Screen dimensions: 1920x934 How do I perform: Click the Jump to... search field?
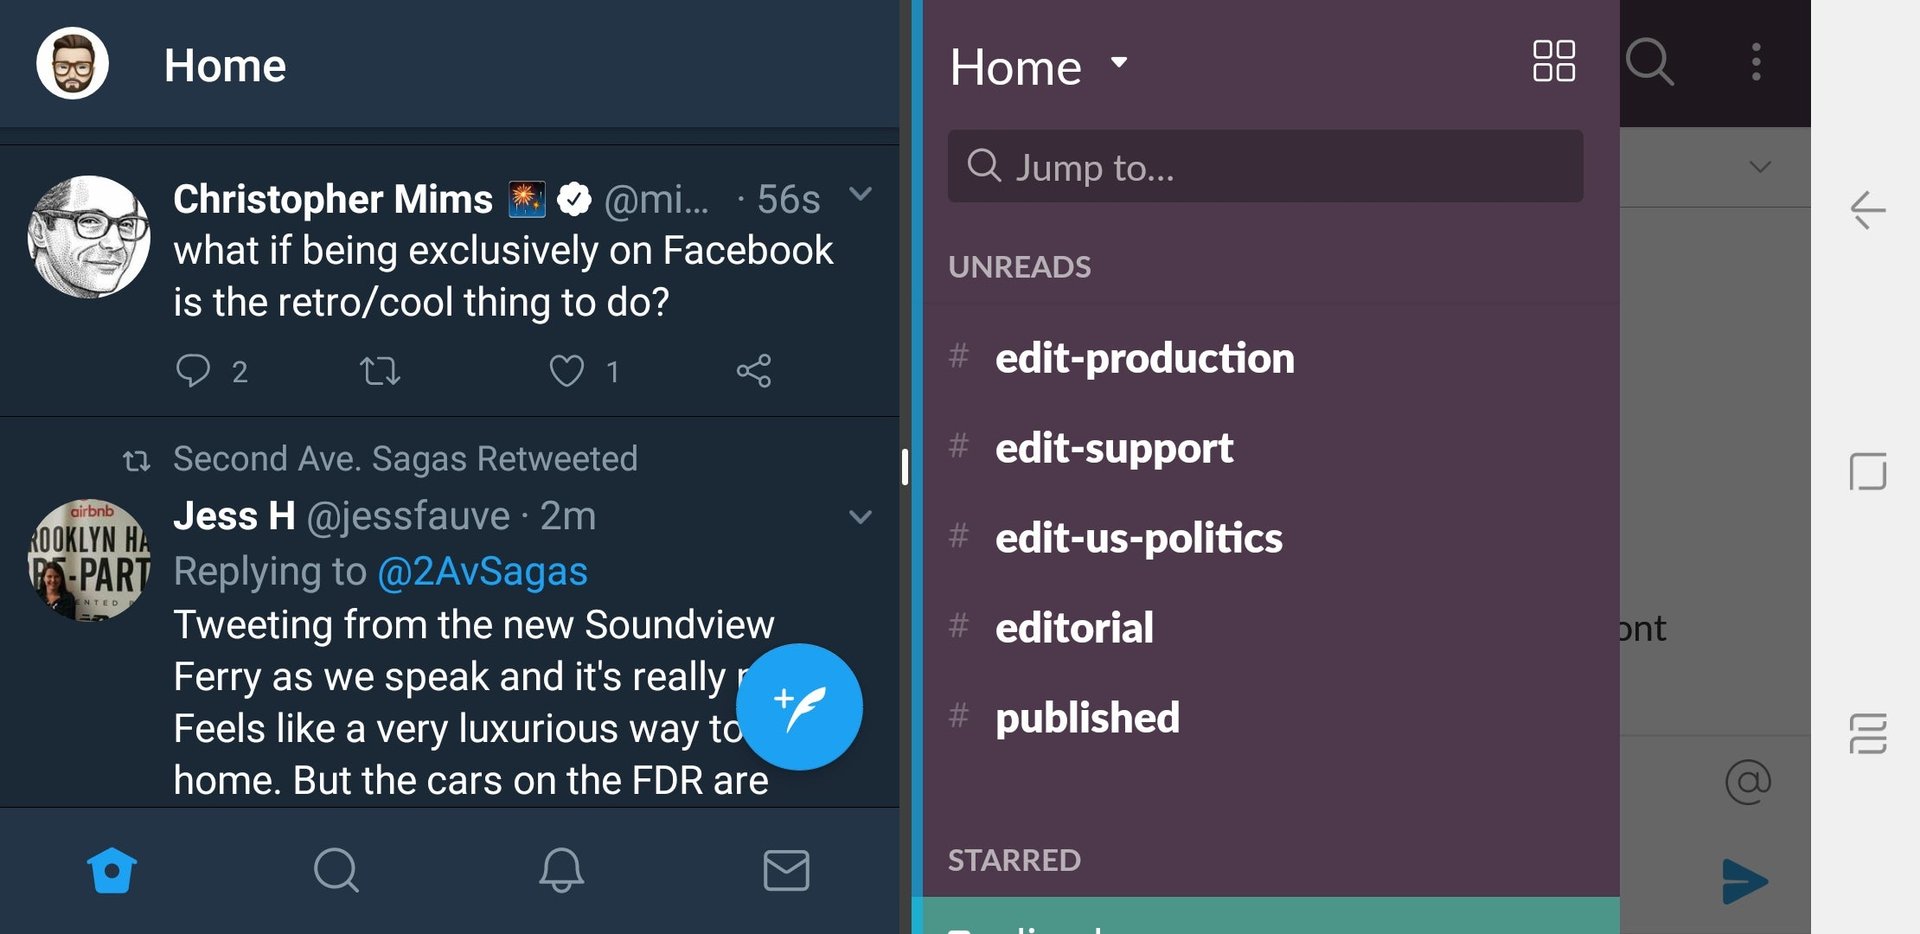pyautogui.click(x=1265, y=166)
